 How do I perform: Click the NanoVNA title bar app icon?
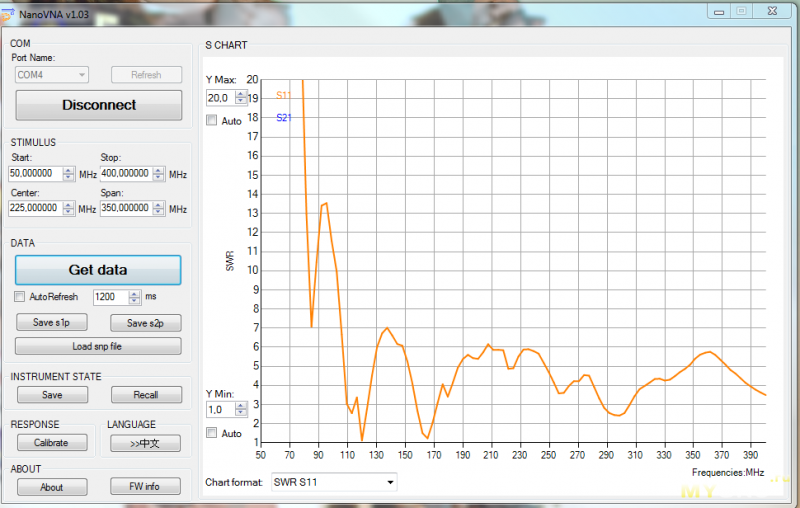(x=7, y=14)
